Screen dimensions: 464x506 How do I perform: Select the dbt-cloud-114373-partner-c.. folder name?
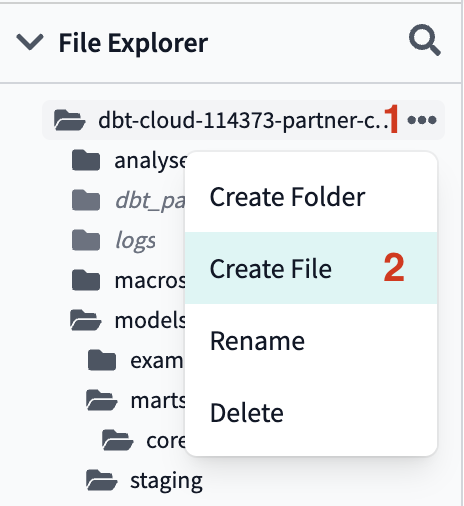244,120
